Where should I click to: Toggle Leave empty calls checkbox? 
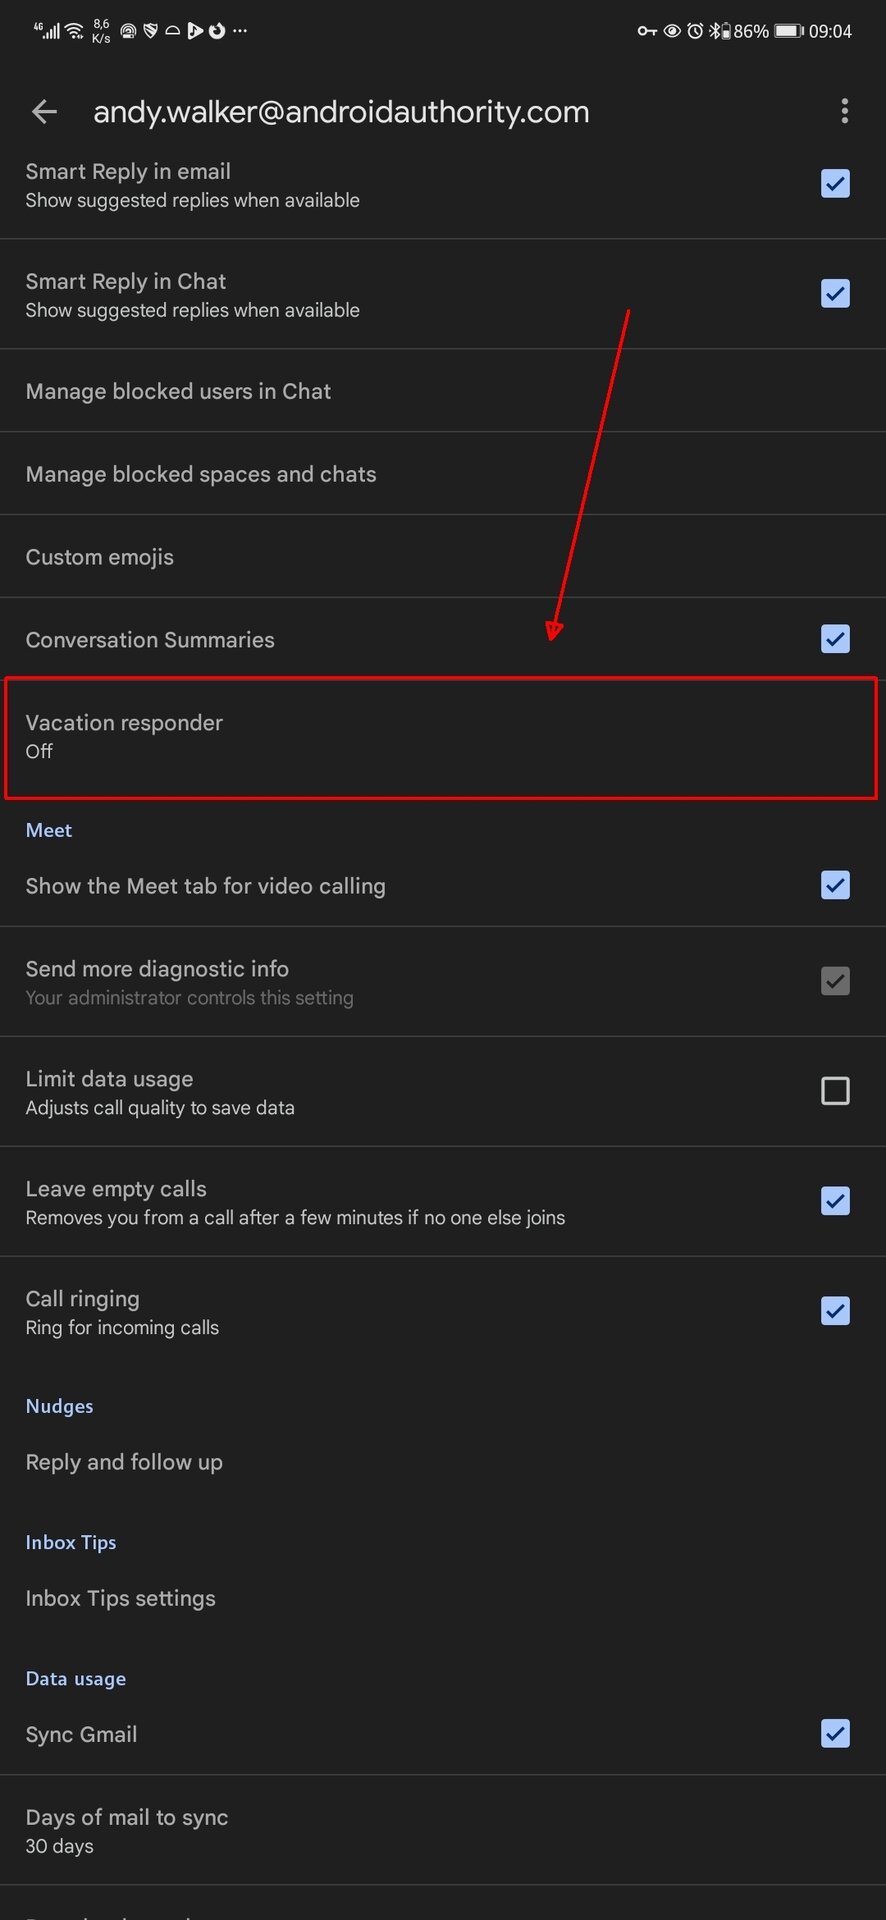[835, 1201]
